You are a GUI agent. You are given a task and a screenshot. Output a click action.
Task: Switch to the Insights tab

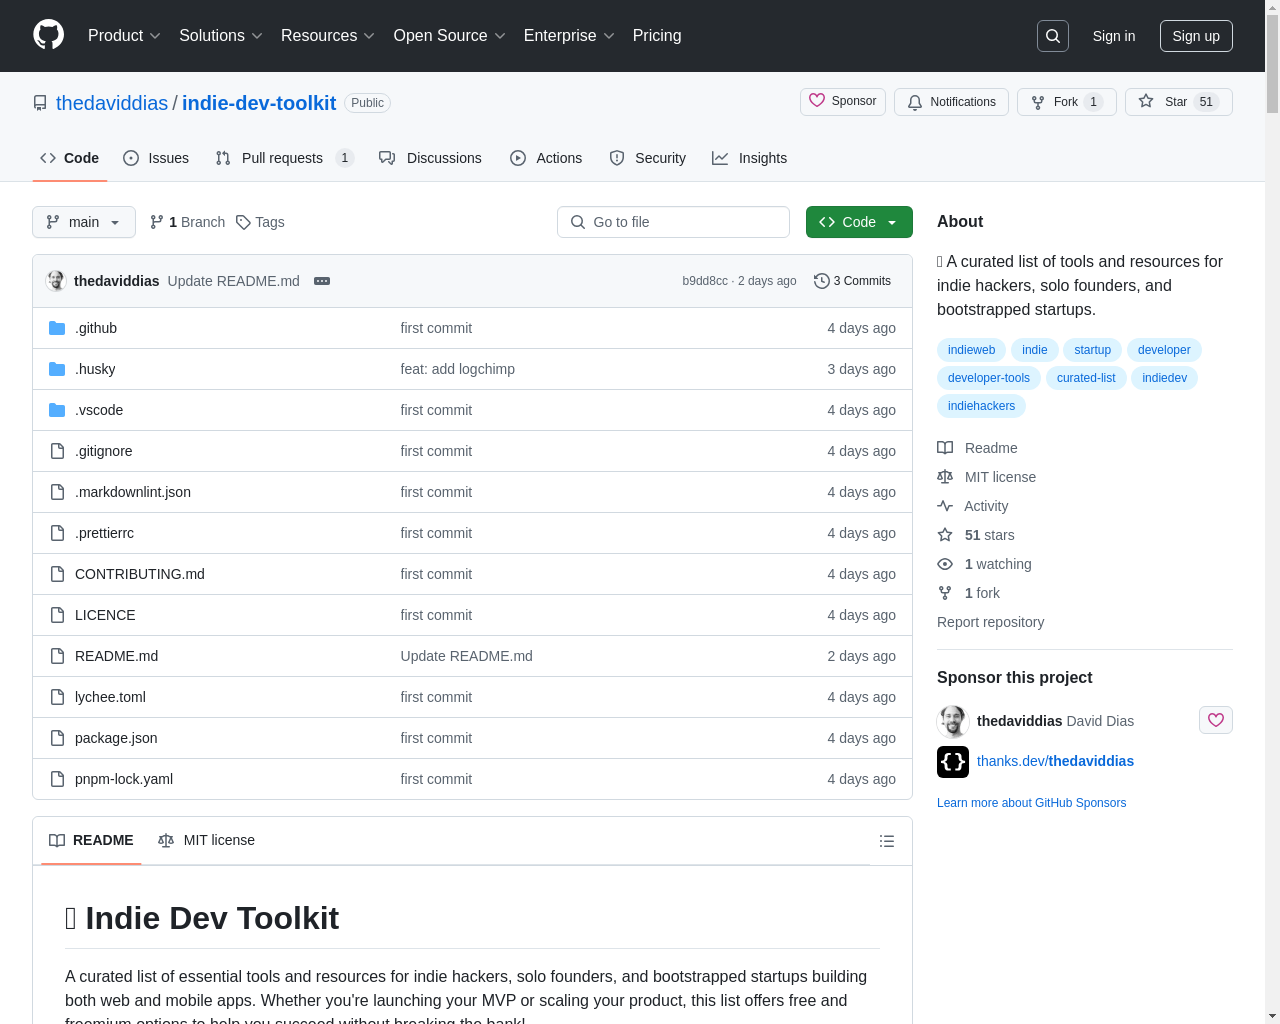coord(749,158)
